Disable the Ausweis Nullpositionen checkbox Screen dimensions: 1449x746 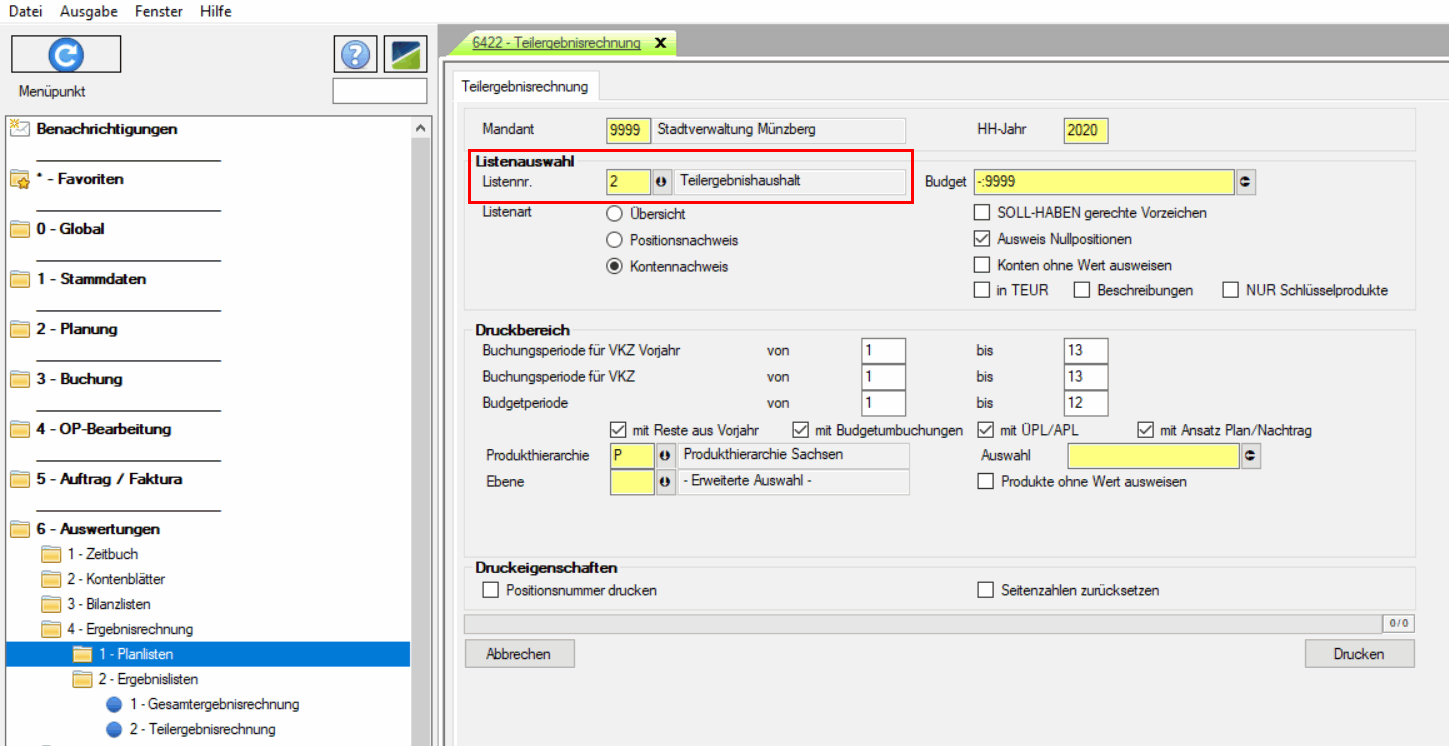tap(982, 239)
